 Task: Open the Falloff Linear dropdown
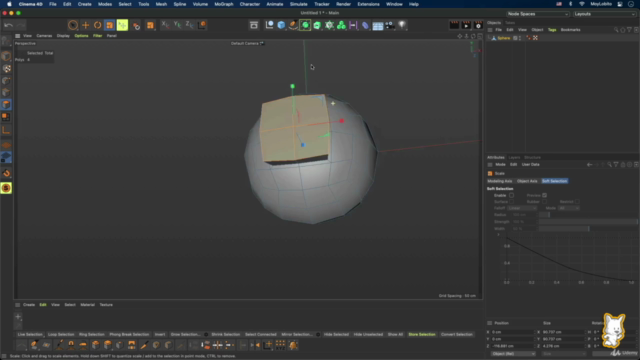(x=522, y=208)
